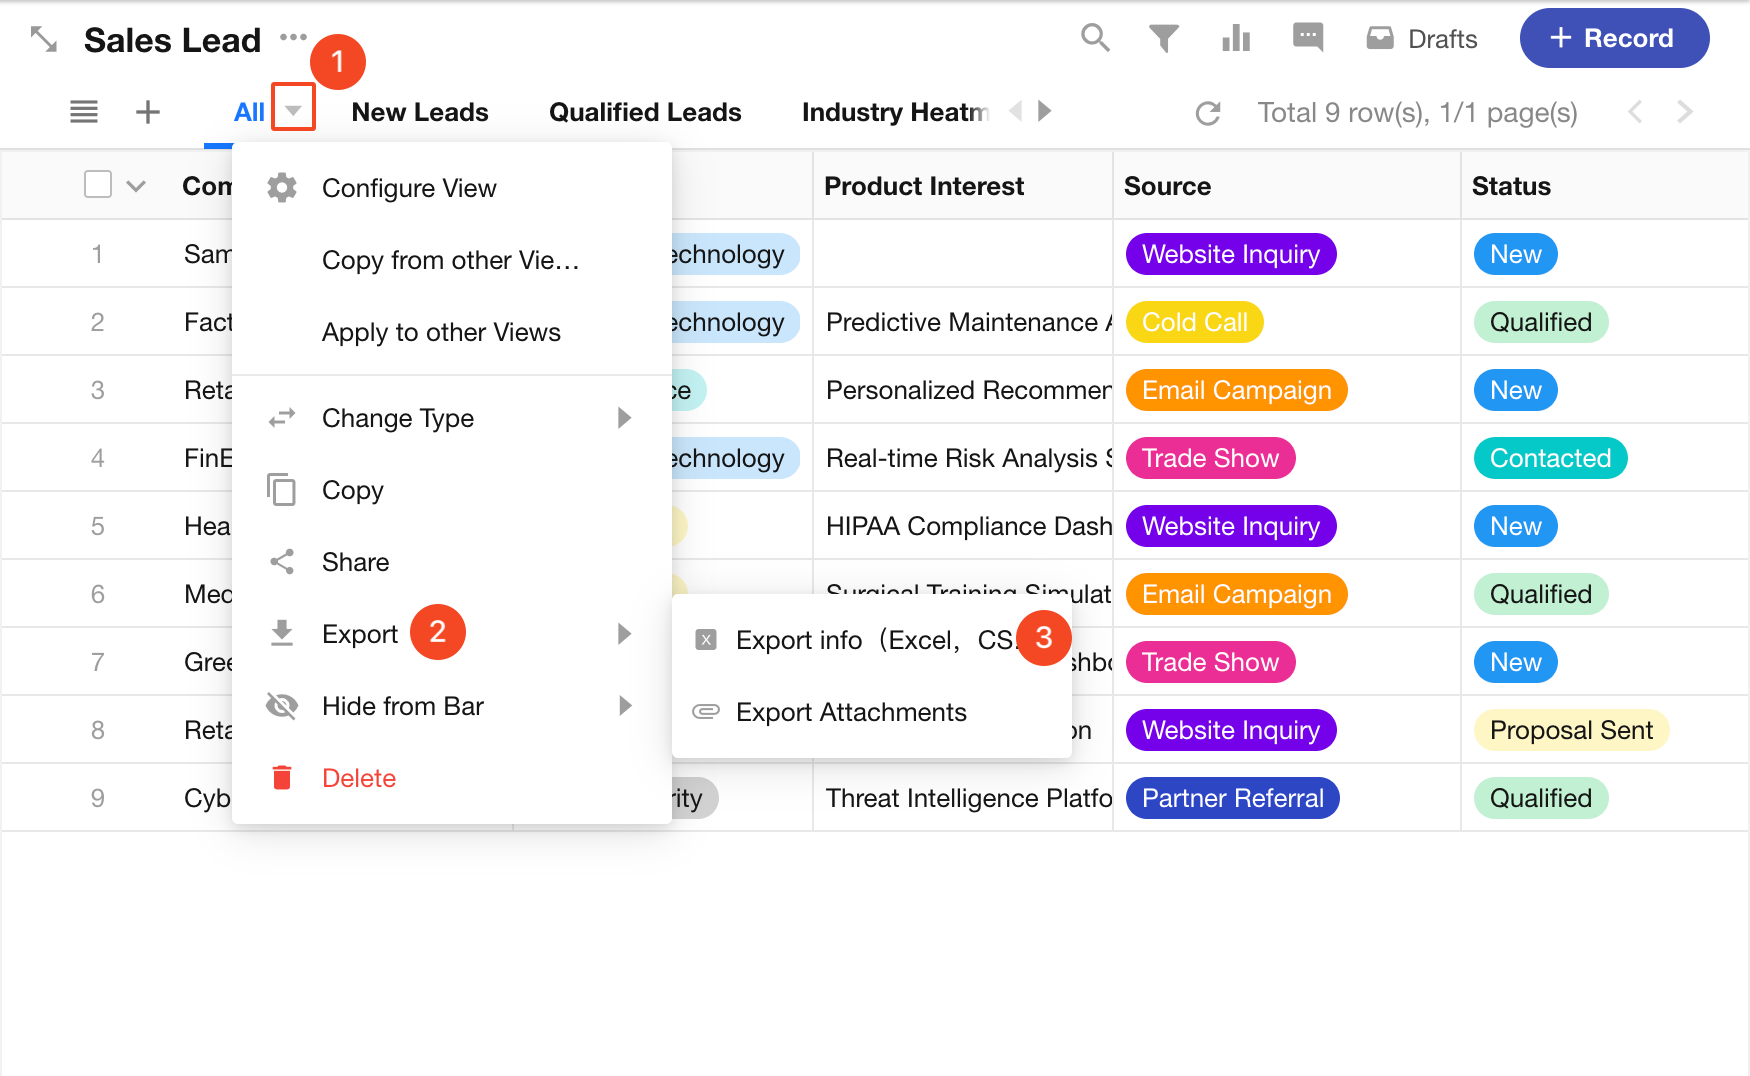Open the comments chat bubble icon

click(1307, 38)
